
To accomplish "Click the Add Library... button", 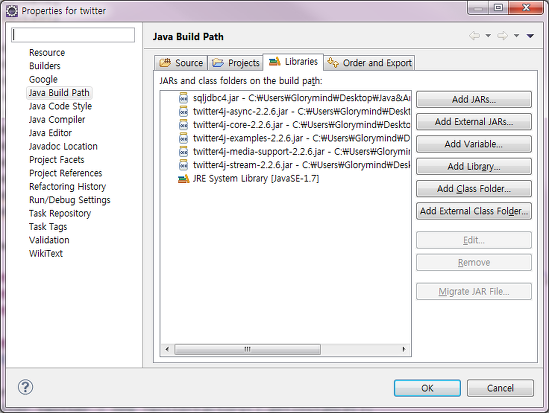I will [x=474, y=167].
